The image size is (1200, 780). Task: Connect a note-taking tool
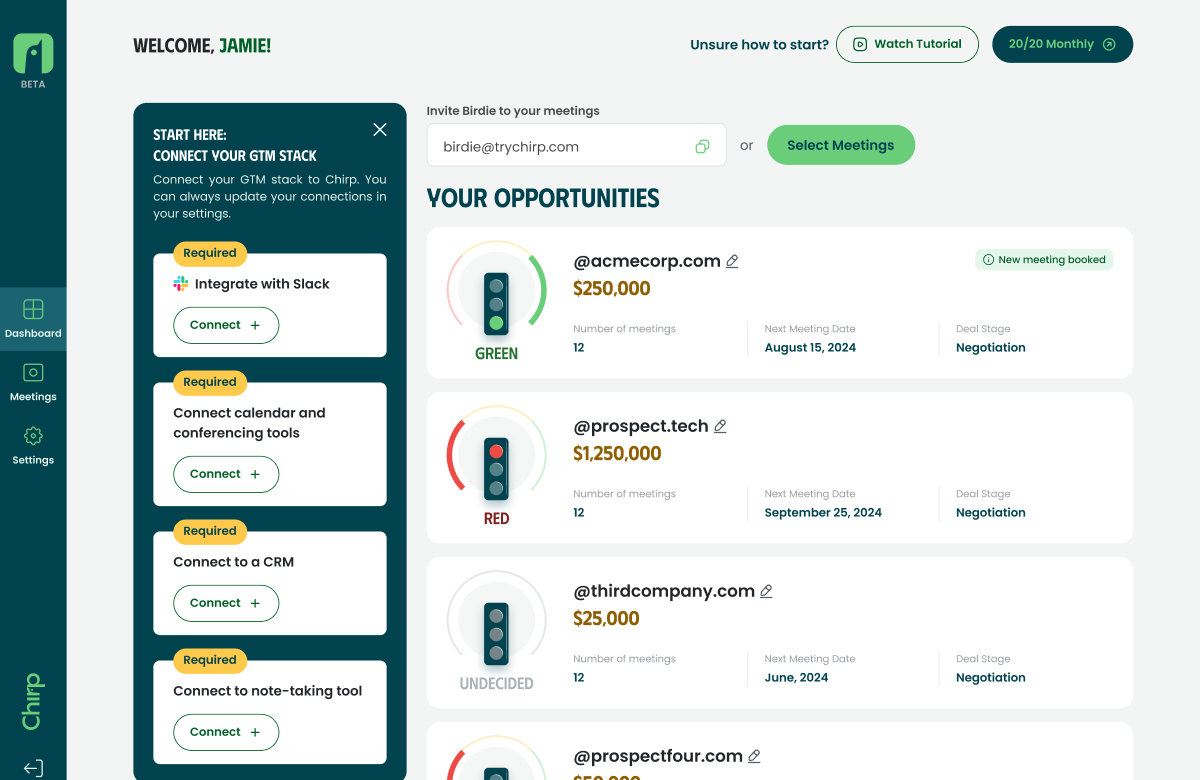click(226, 732)
